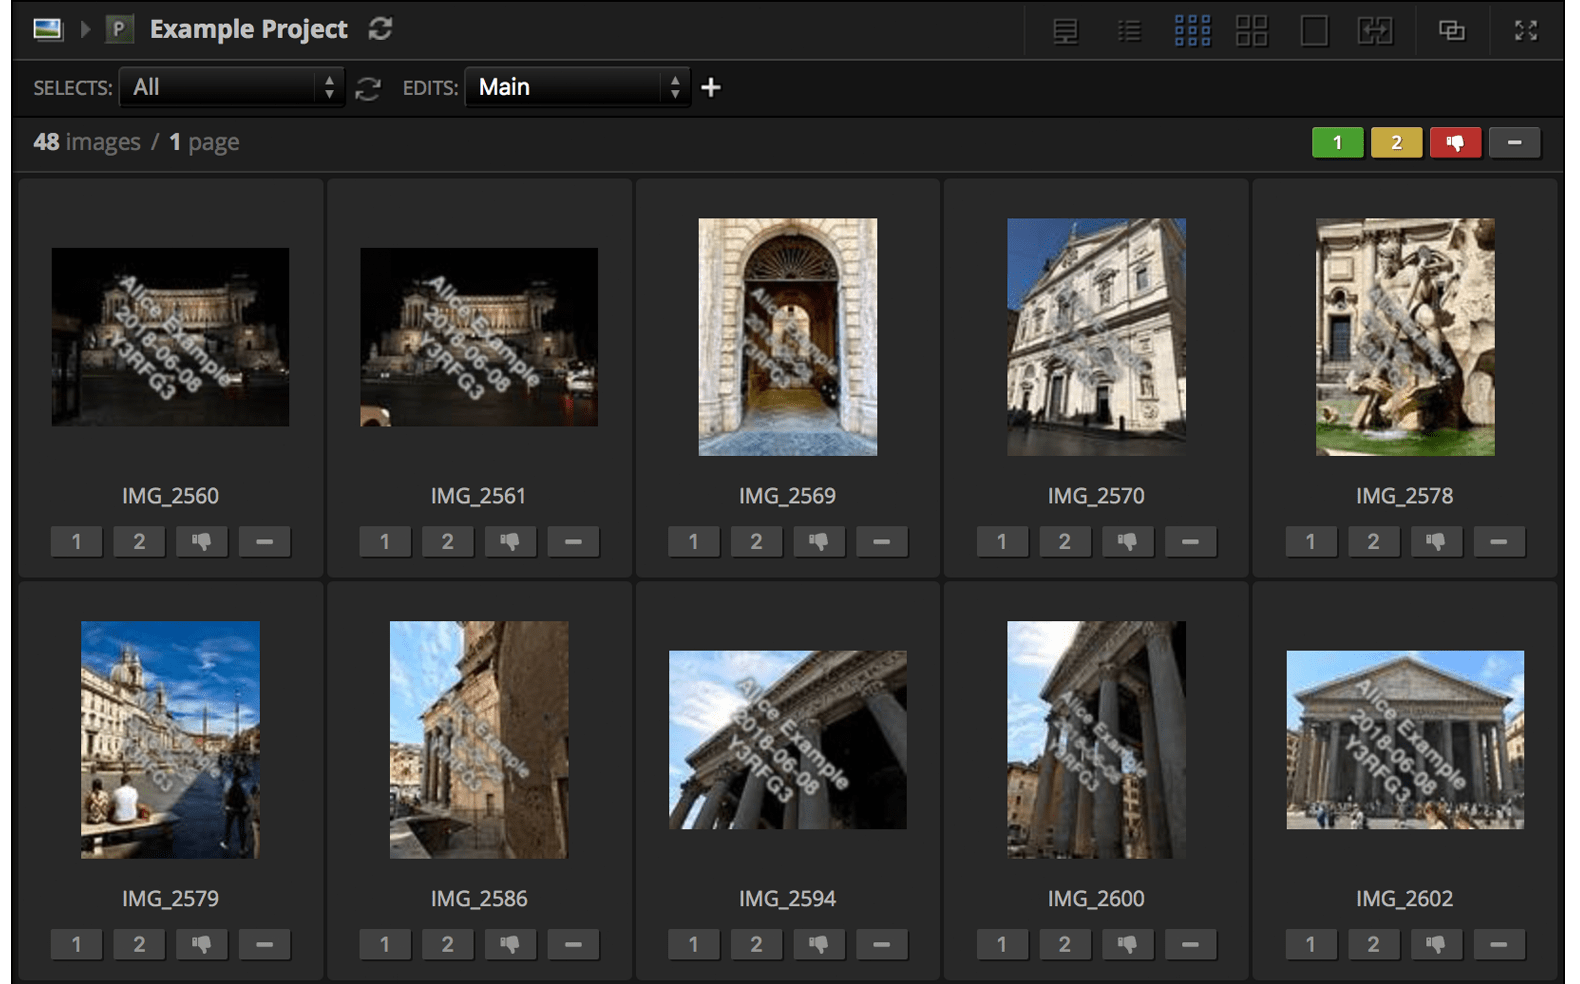Reject IMG_2594 with thumbs-down icon
1580x984 pixels.
(818, 945)
